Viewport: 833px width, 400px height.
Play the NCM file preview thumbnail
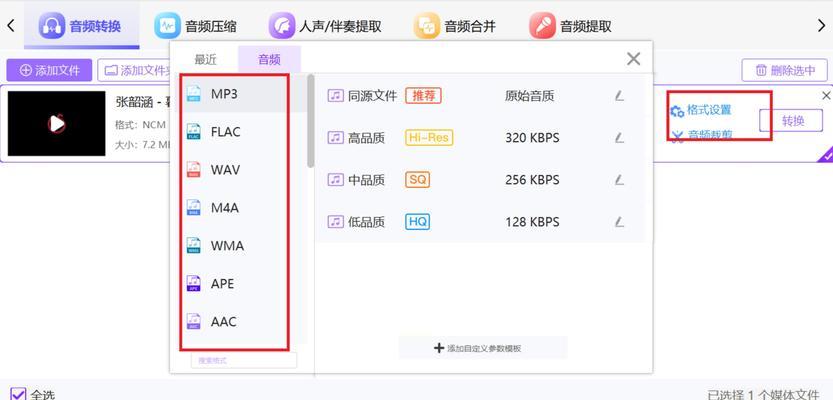coord(56,123)
